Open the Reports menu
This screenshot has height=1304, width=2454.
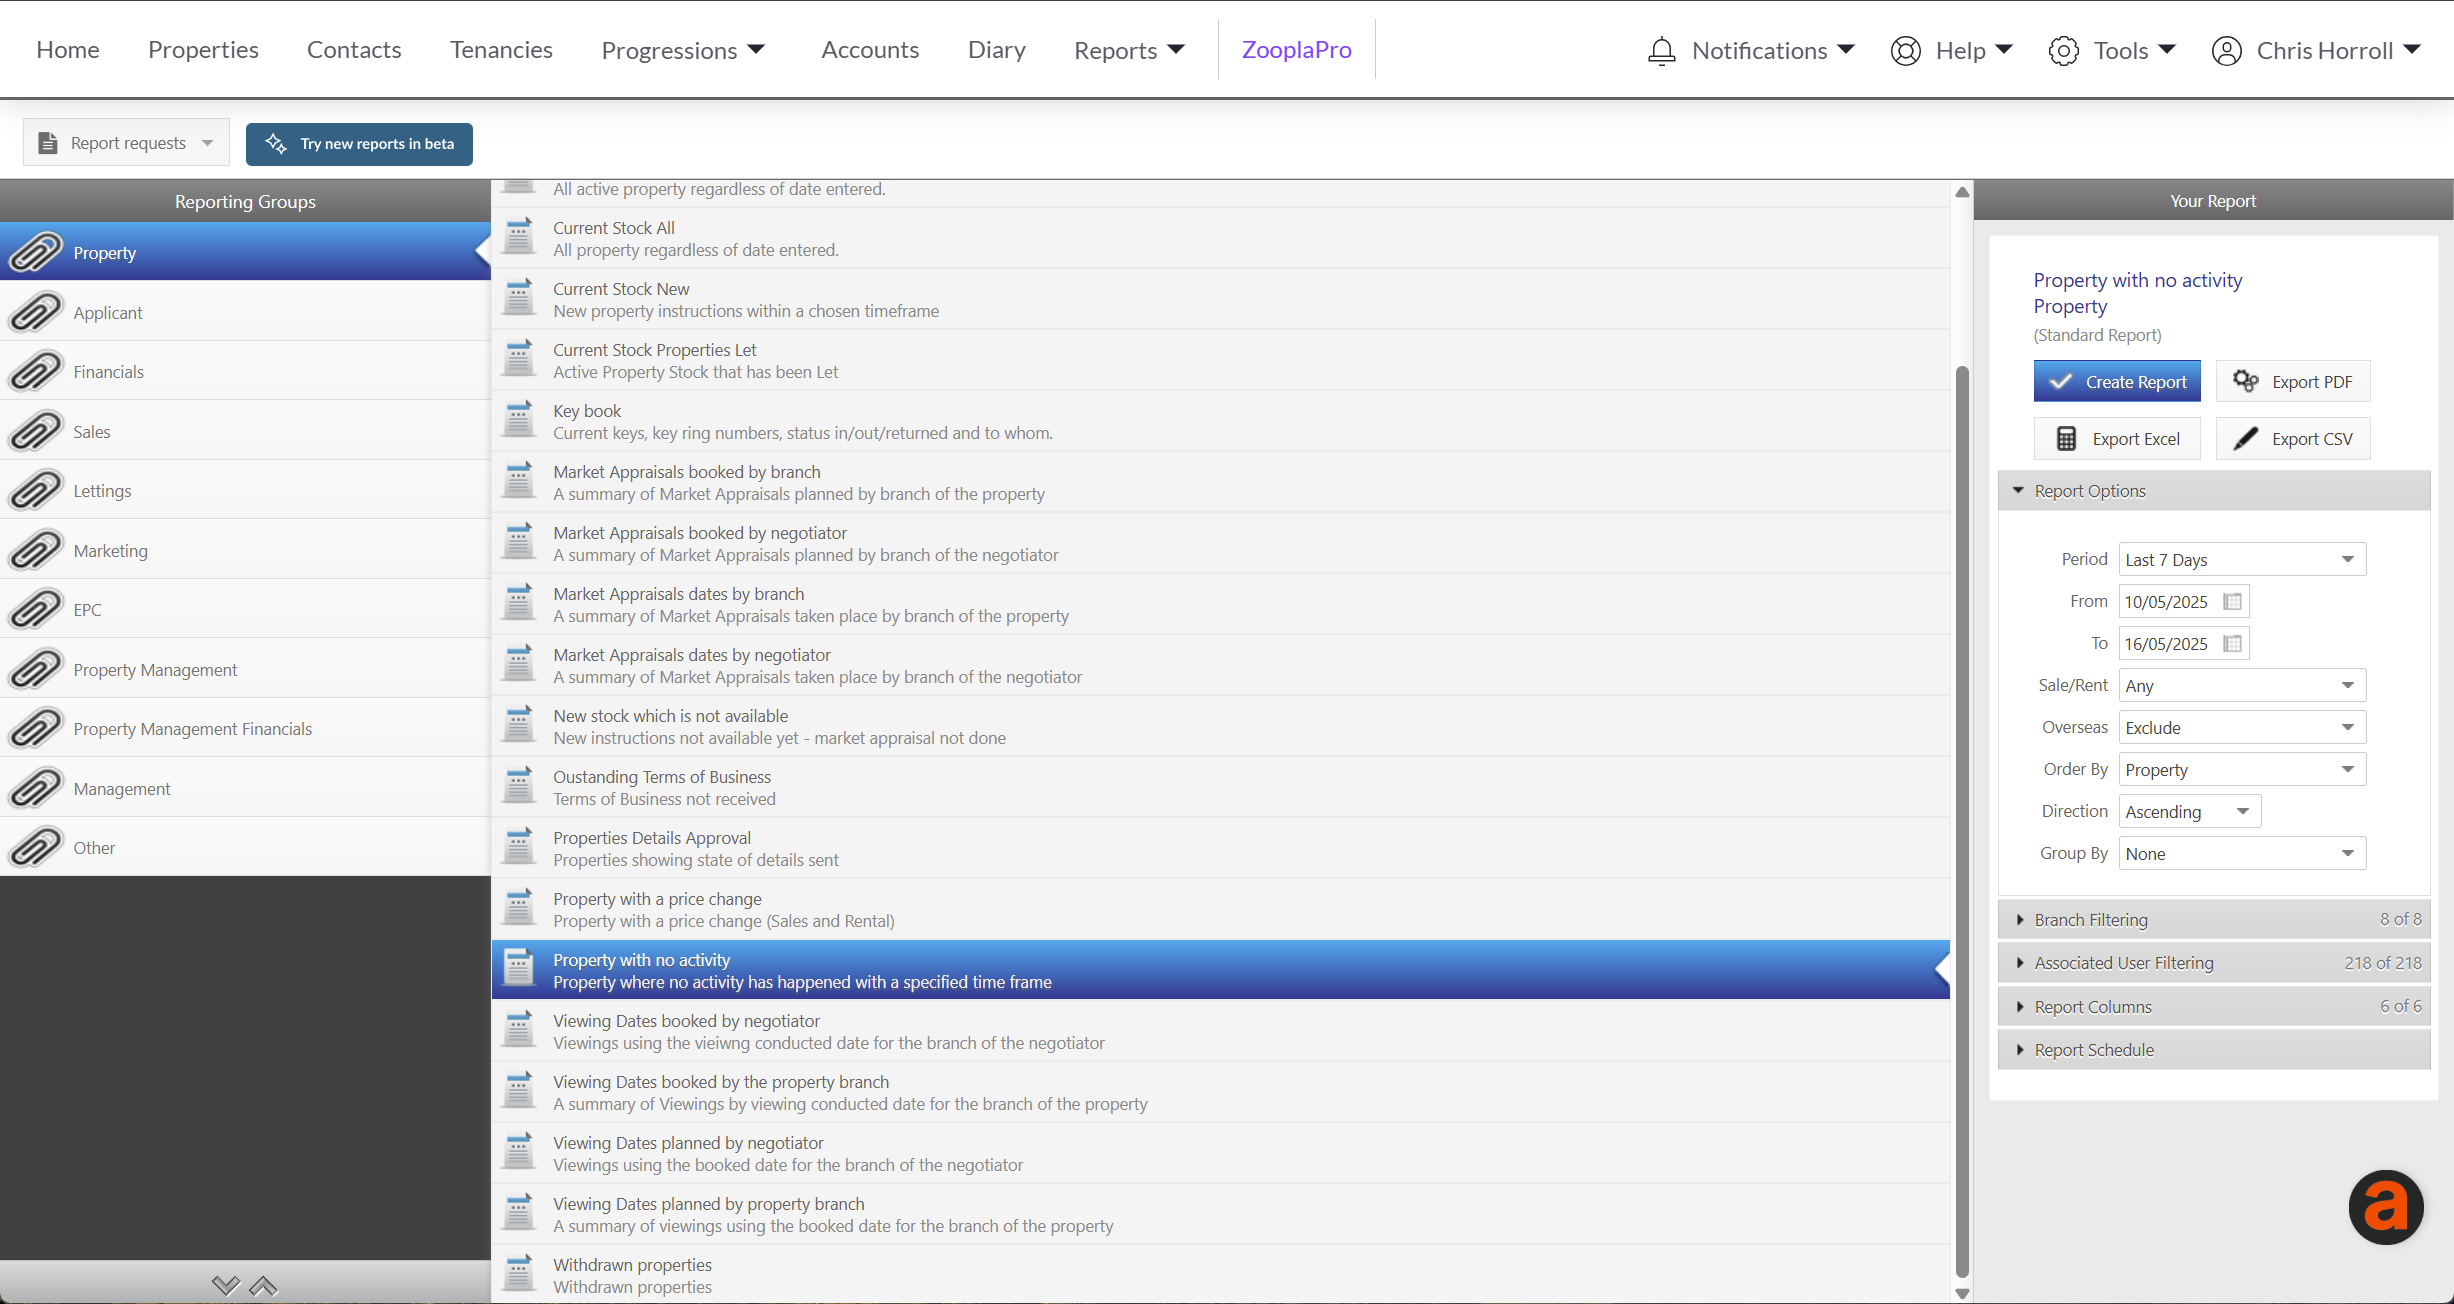click(1129, 50)
